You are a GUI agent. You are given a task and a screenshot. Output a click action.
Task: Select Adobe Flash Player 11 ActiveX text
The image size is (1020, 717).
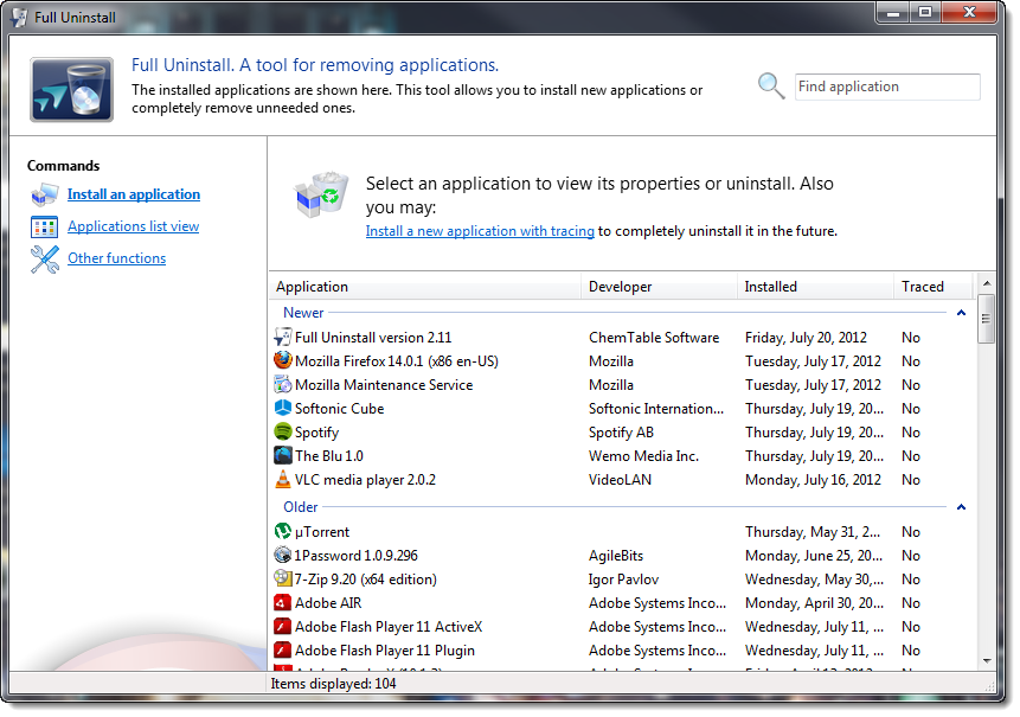pos(388,627)
